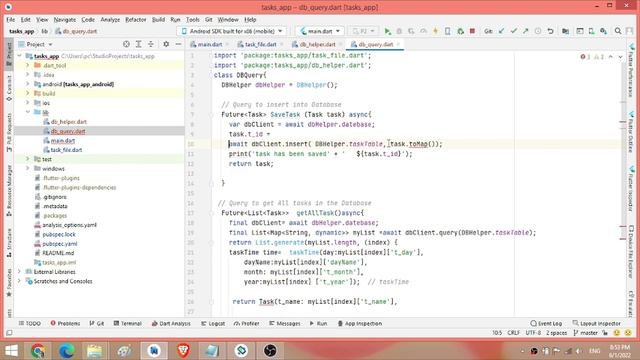
Task: Switch to the db_helper.dart editor tab
Action: (318, 44)
